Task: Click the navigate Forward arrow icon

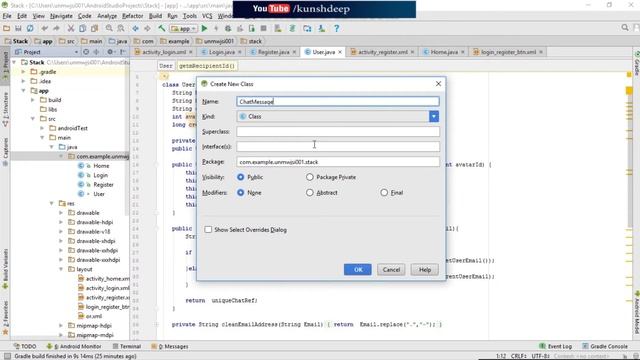Action: tap(147, 29)
